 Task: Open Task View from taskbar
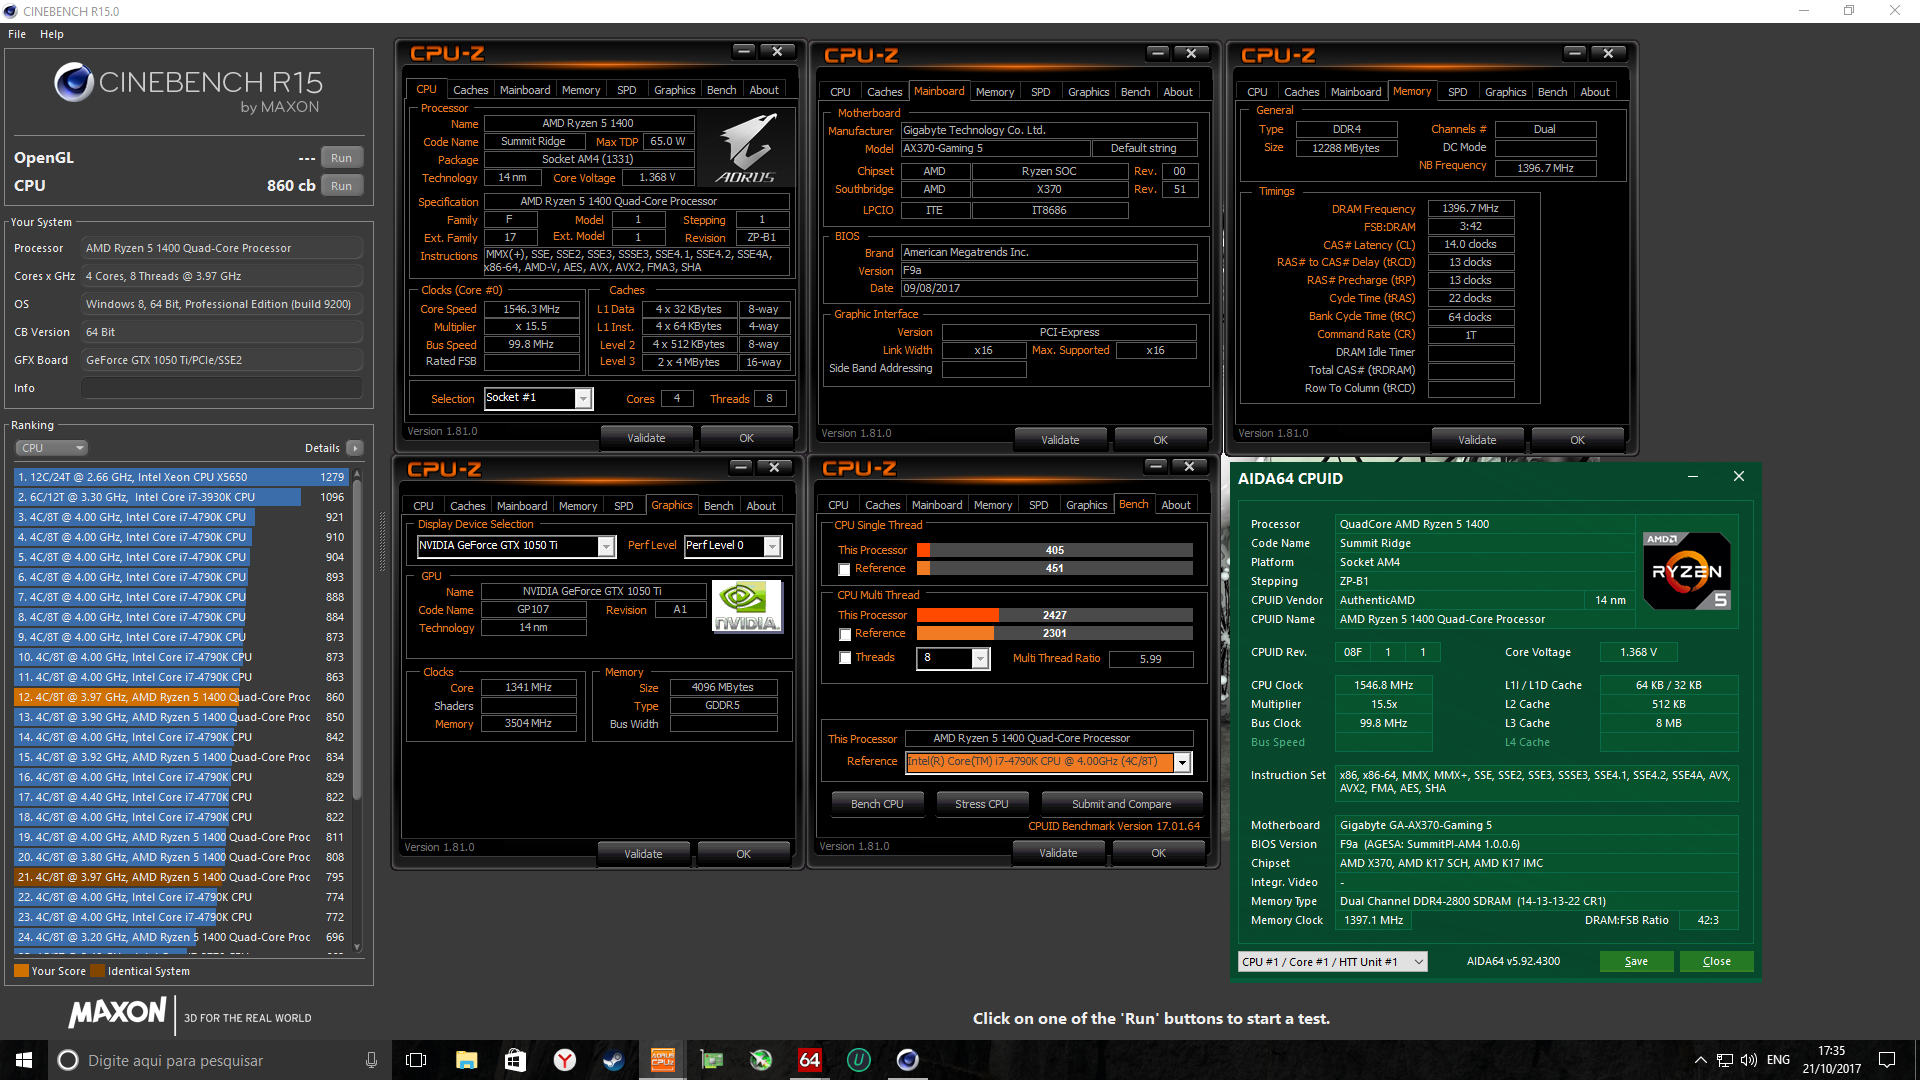416,1060
